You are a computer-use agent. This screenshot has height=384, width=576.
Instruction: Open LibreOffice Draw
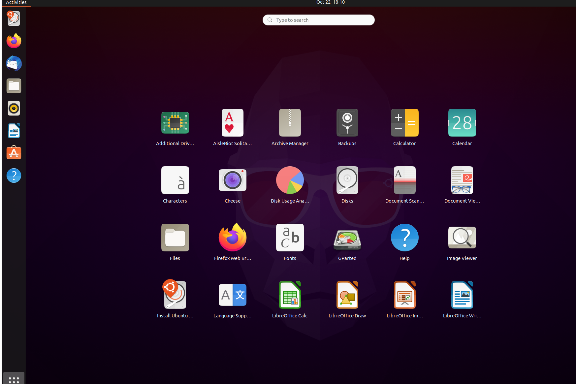point(347,295)
